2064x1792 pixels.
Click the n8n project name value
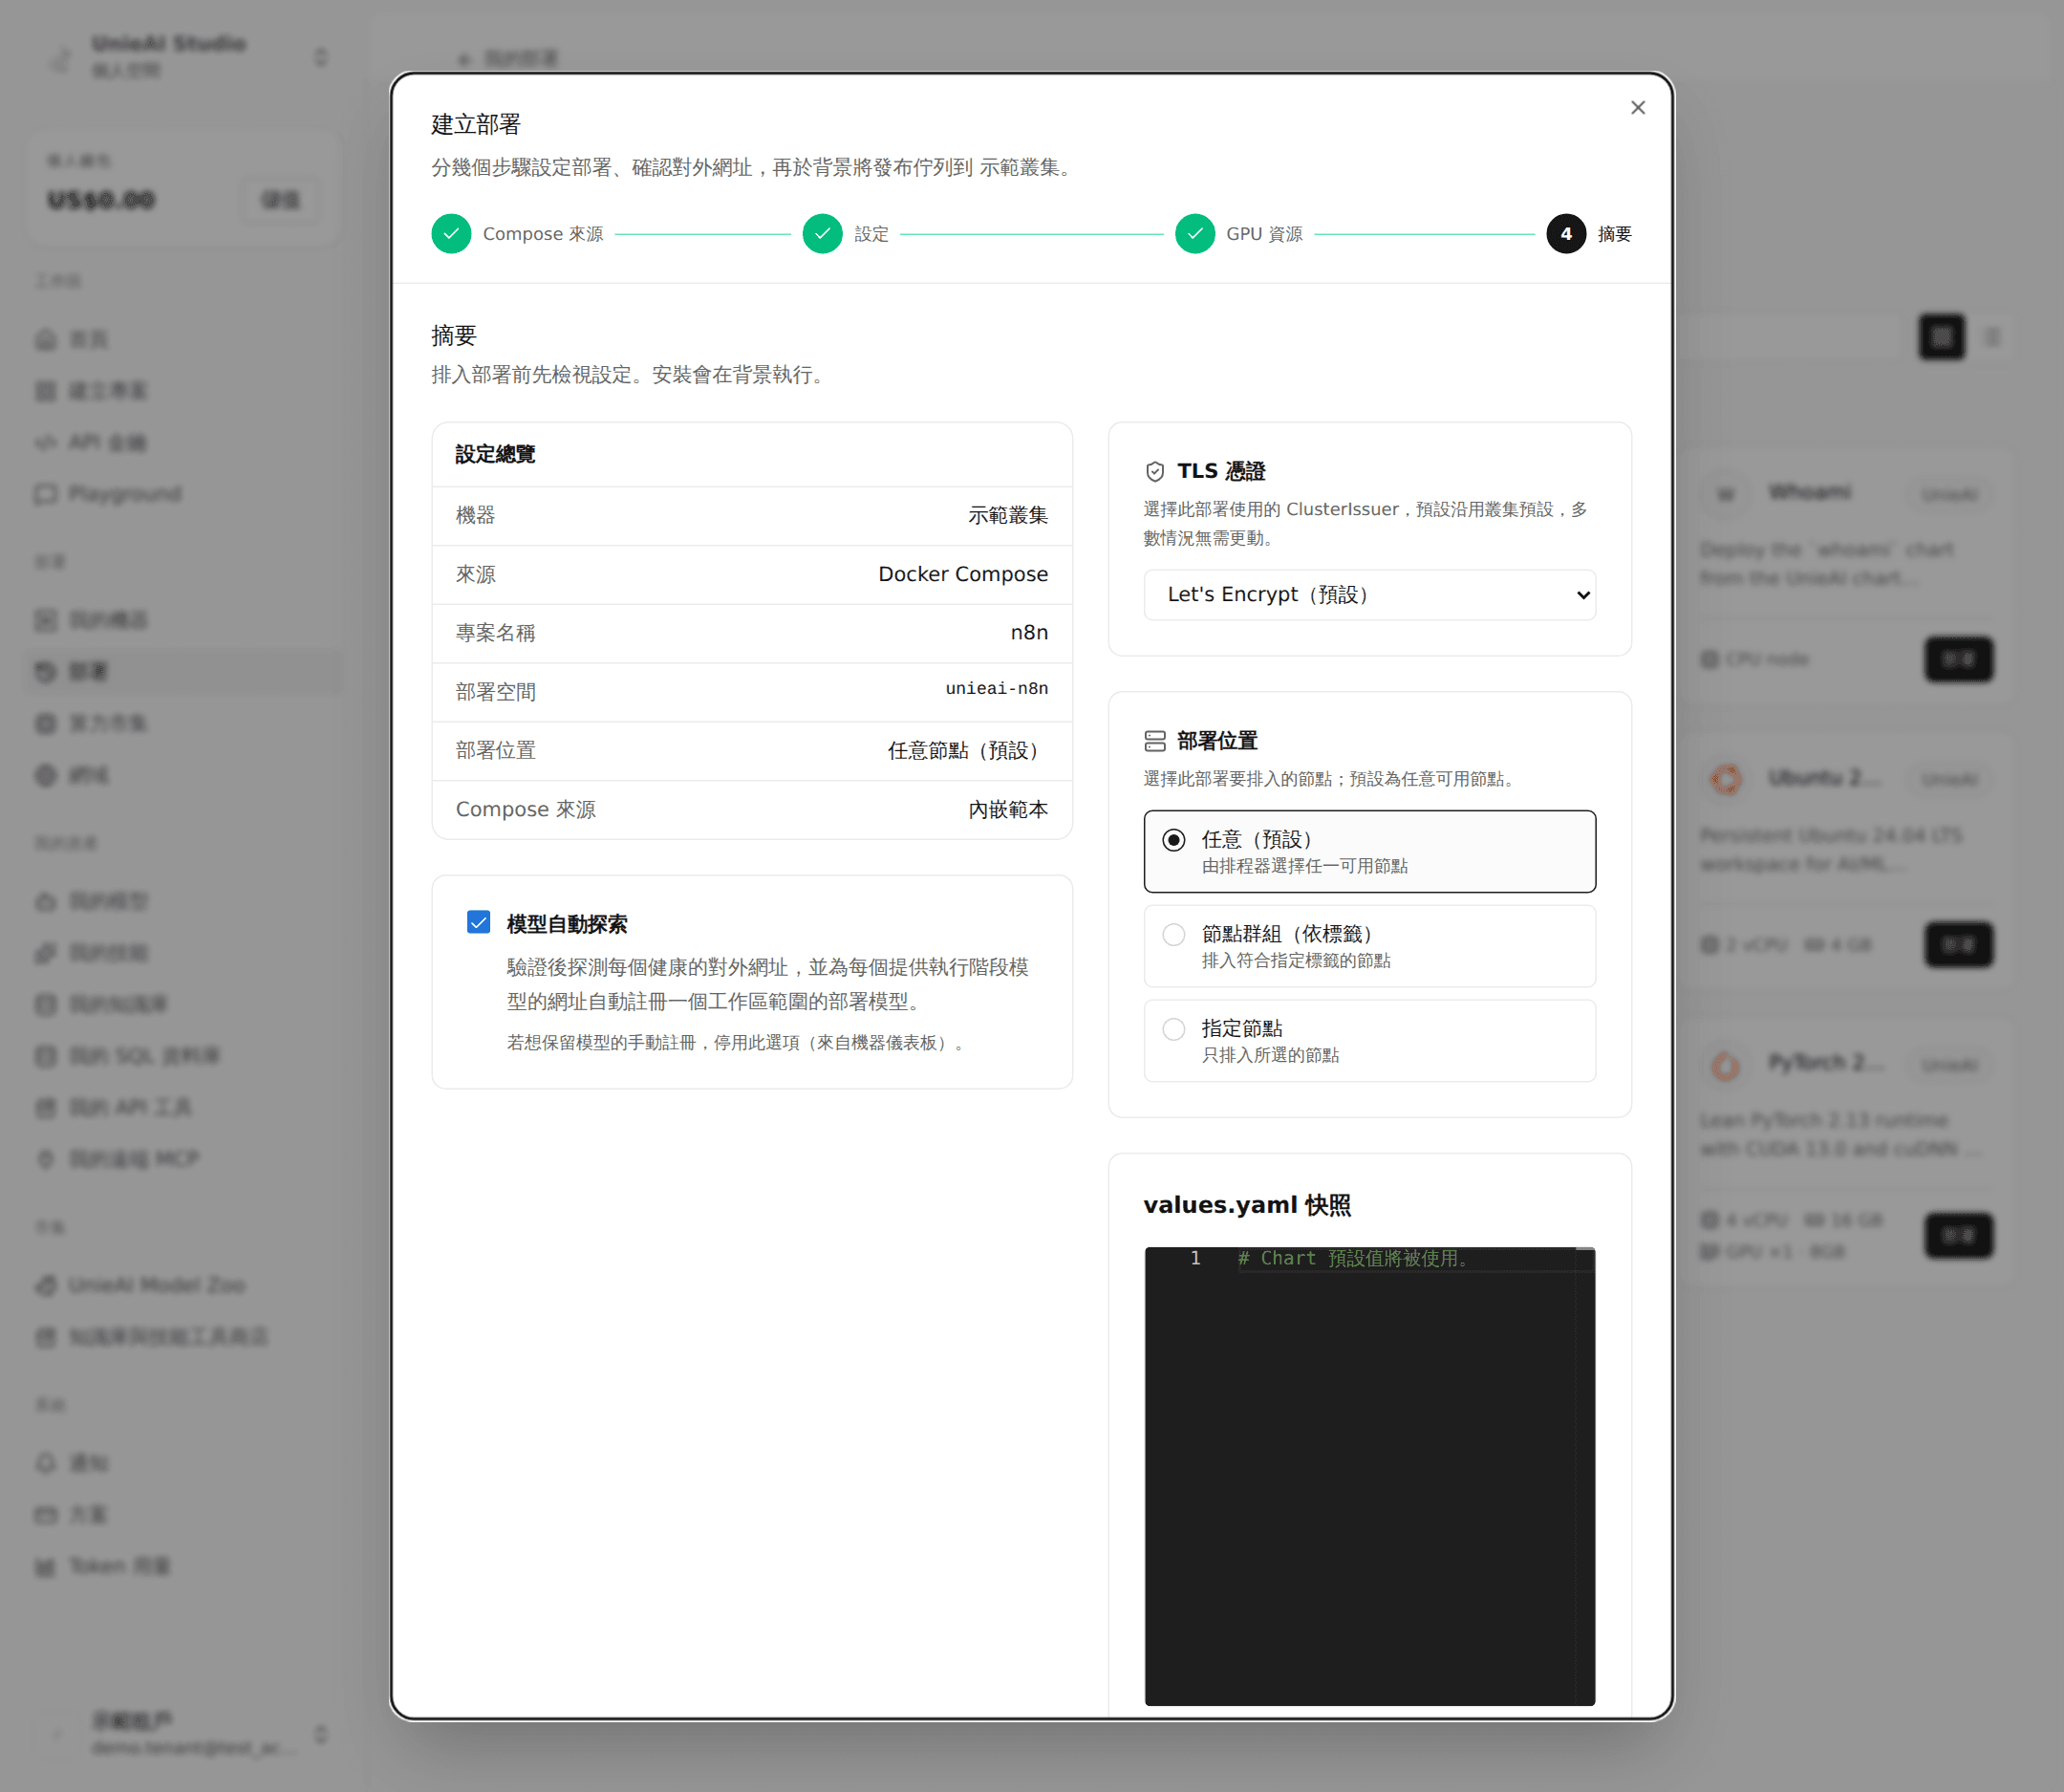click(1029, 633)
